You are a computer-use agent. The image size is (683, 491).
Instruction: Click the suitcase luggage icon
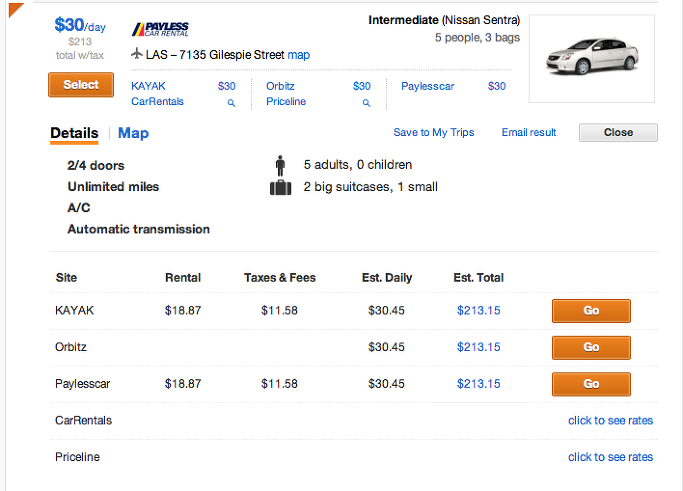pos(281,187)
